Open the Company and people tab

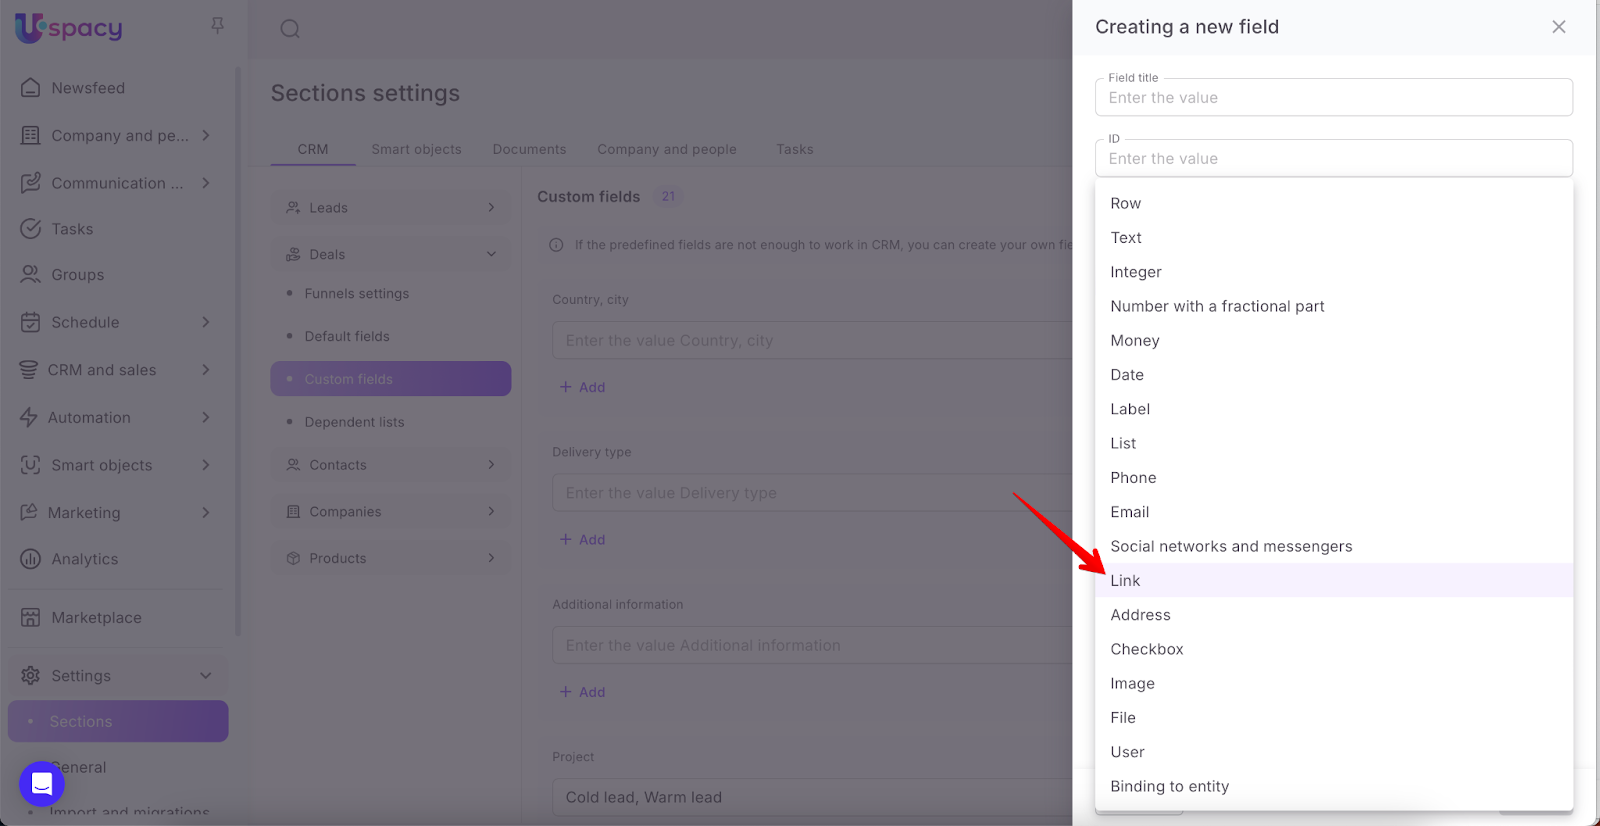(666, 149)
